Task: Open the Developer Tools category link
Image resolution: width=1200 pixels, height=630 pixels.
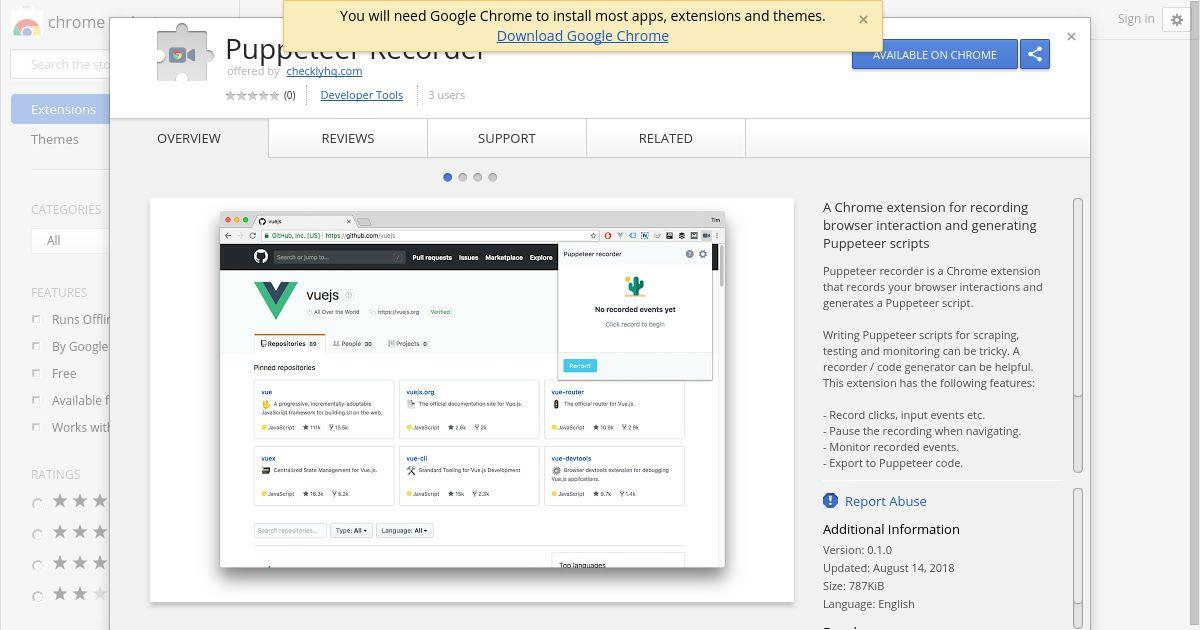Action: (x=361, y=95)
